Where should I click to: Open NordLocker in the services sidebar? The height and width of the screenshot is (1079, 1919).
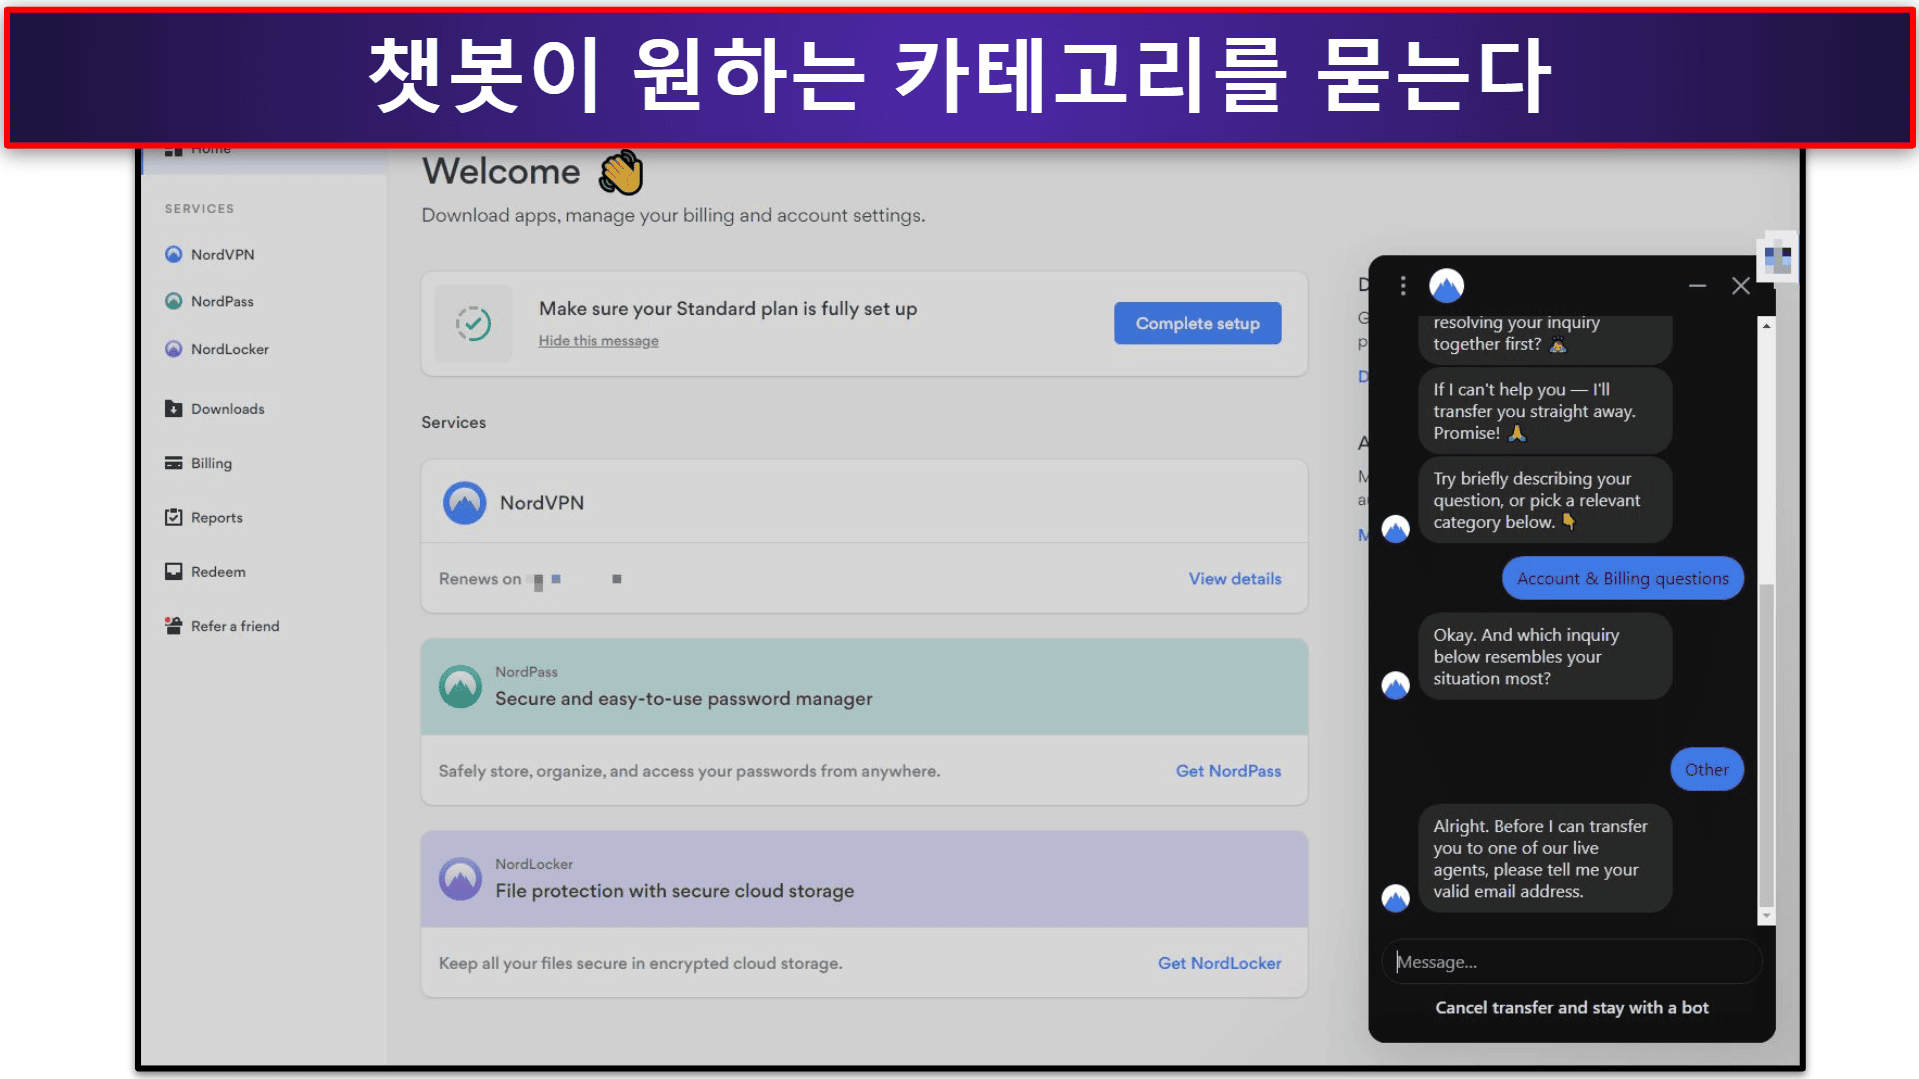(x=230, y=349)
